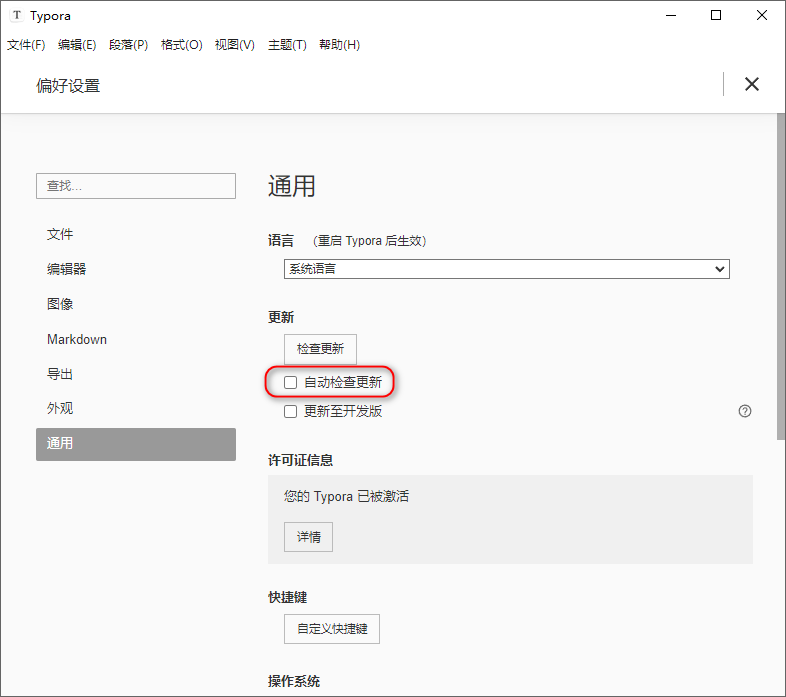This screenshot has width=786, height=697.
Task: Open the 编辑(E) menu
Action: point(77,45)
